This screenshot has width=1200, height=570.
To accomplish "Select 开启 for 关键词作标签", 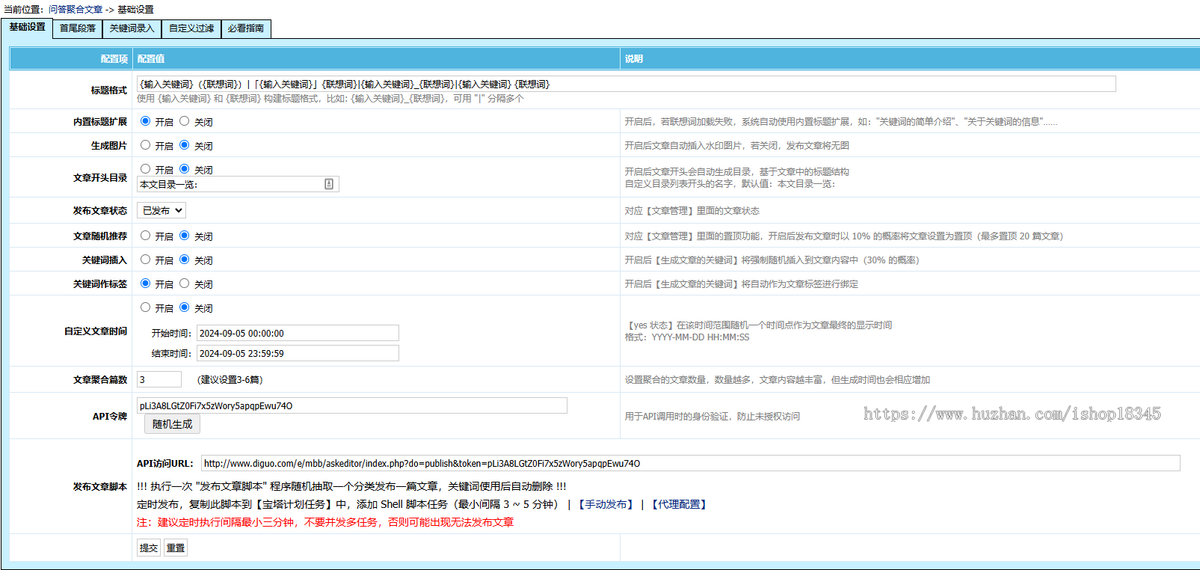I will coord(146,284).
